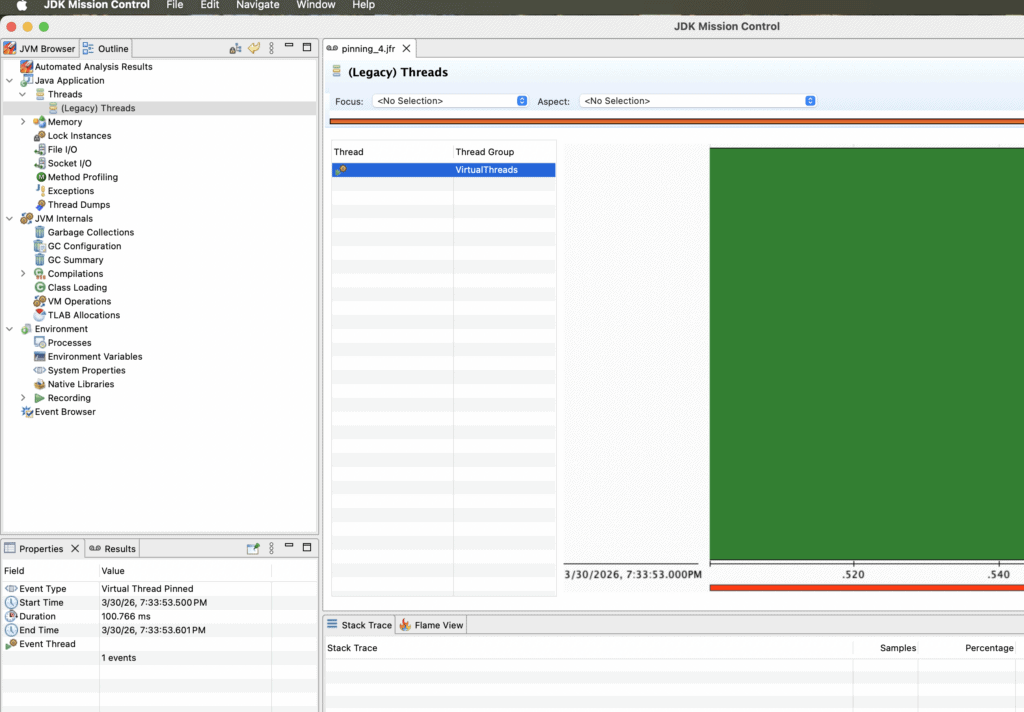Open Automated Analysis Results page
The height and width of the screenshot is (712, 1024).
[x=93, y=67]
